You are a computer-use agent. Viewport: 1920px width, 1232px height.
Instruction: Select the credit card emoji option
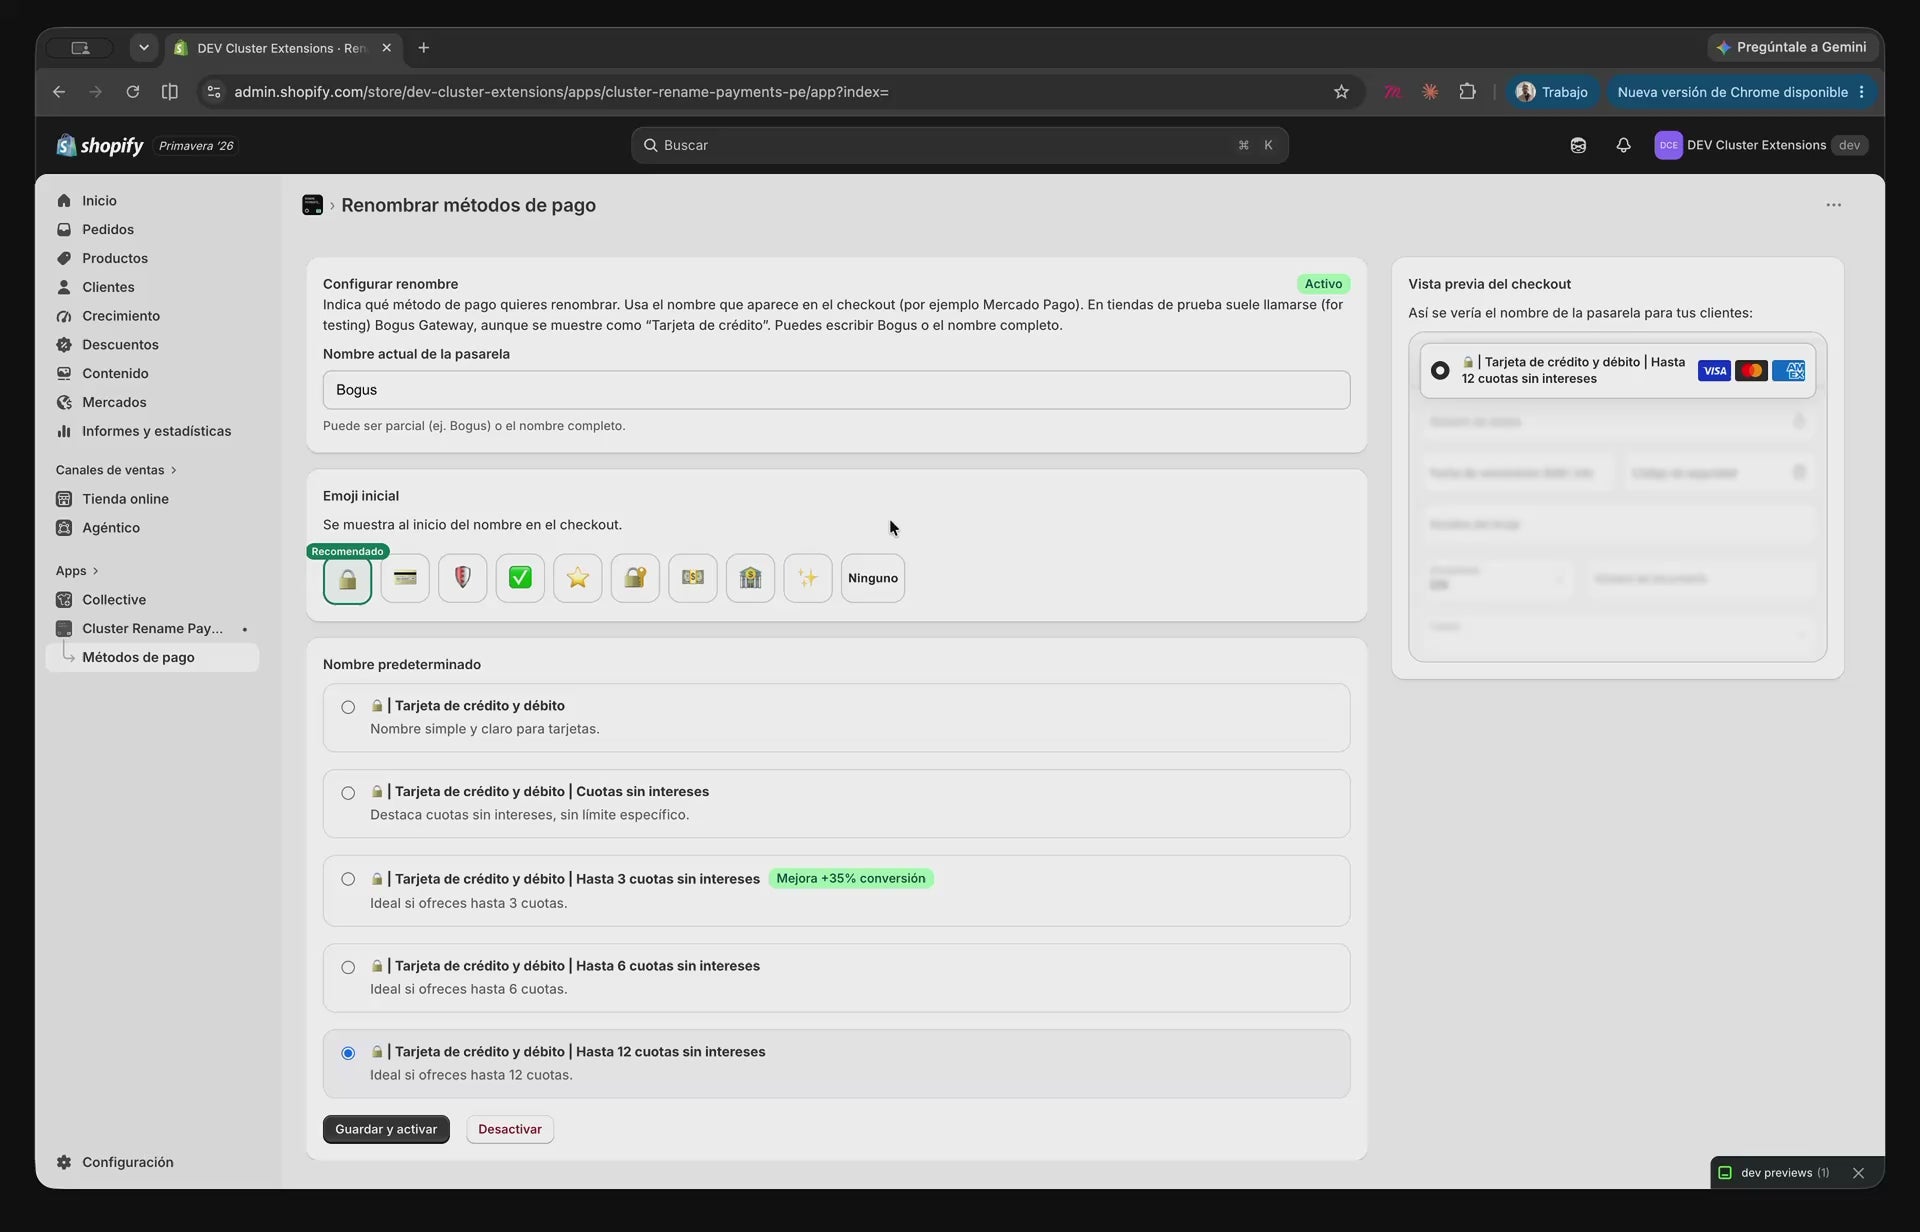(405, 578)
